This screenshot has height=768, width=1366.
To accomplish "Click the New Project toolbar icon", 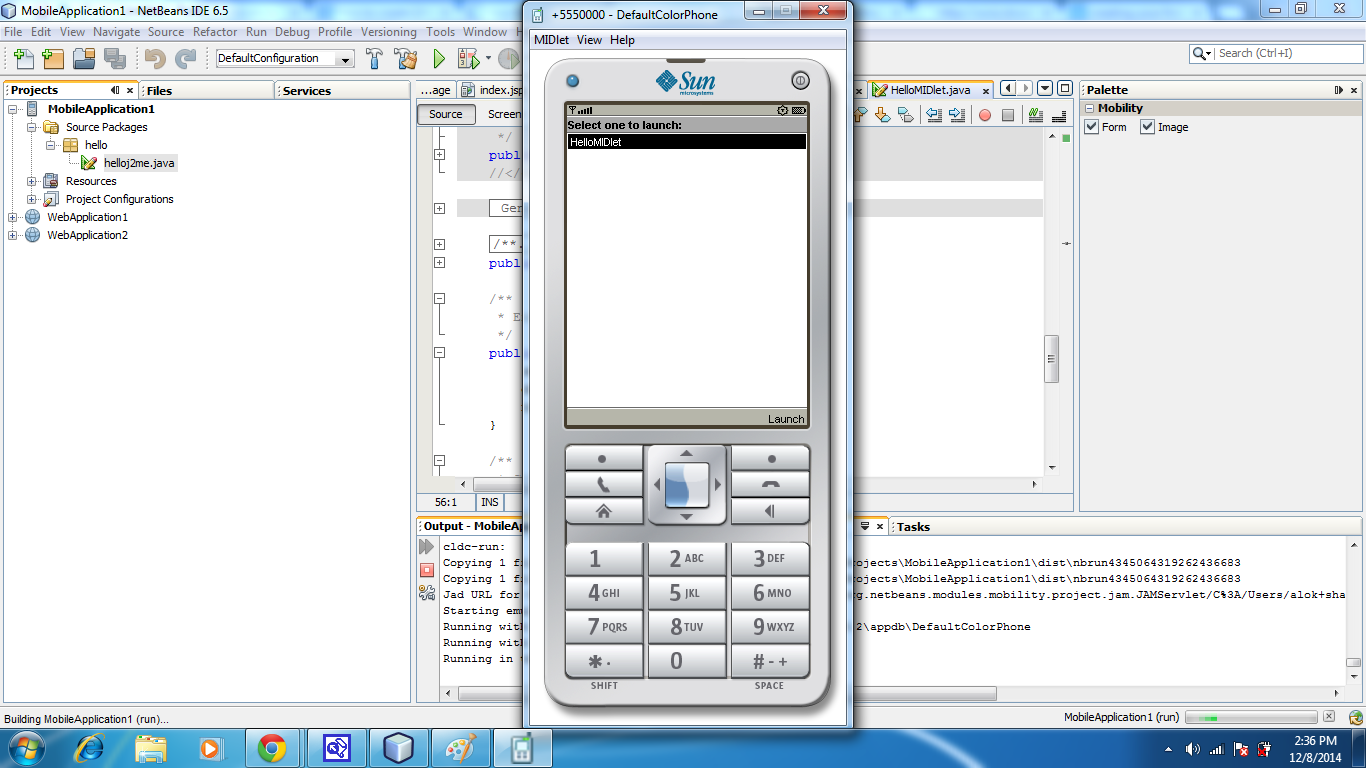I will coord(52,58).
